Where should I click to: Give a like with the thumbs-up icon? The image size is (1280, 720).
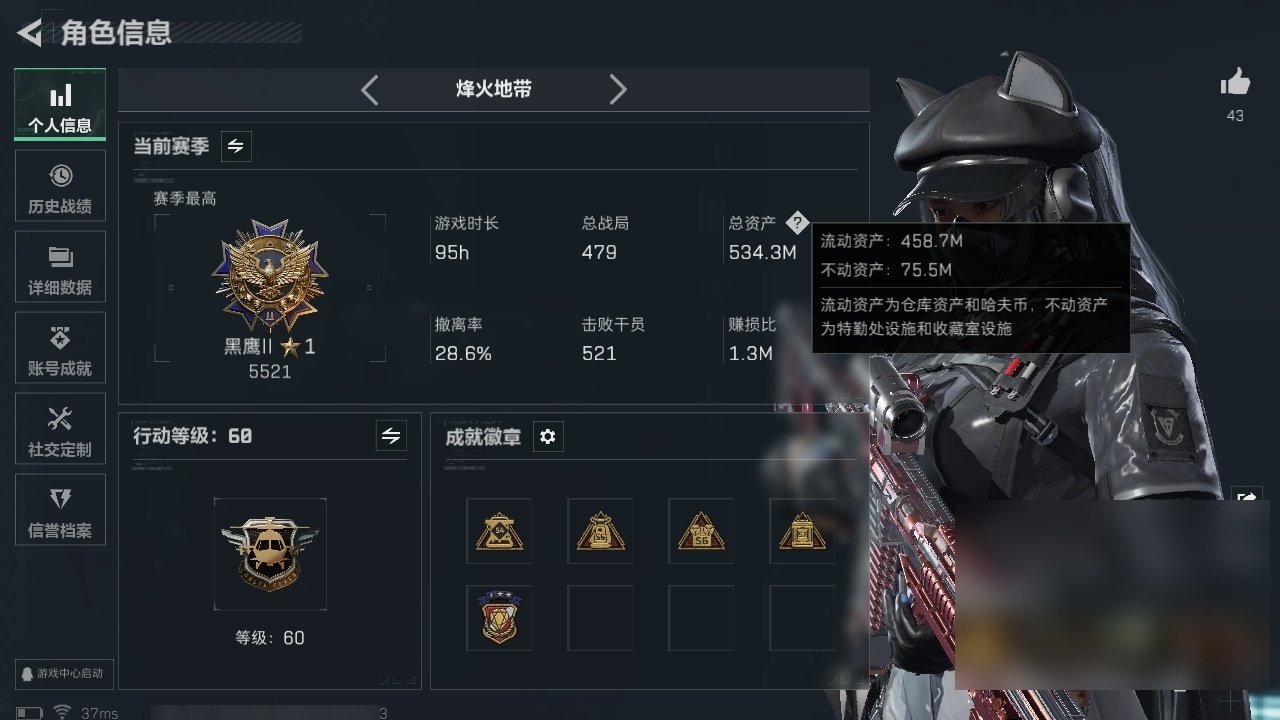click(x=1235, y=83)
